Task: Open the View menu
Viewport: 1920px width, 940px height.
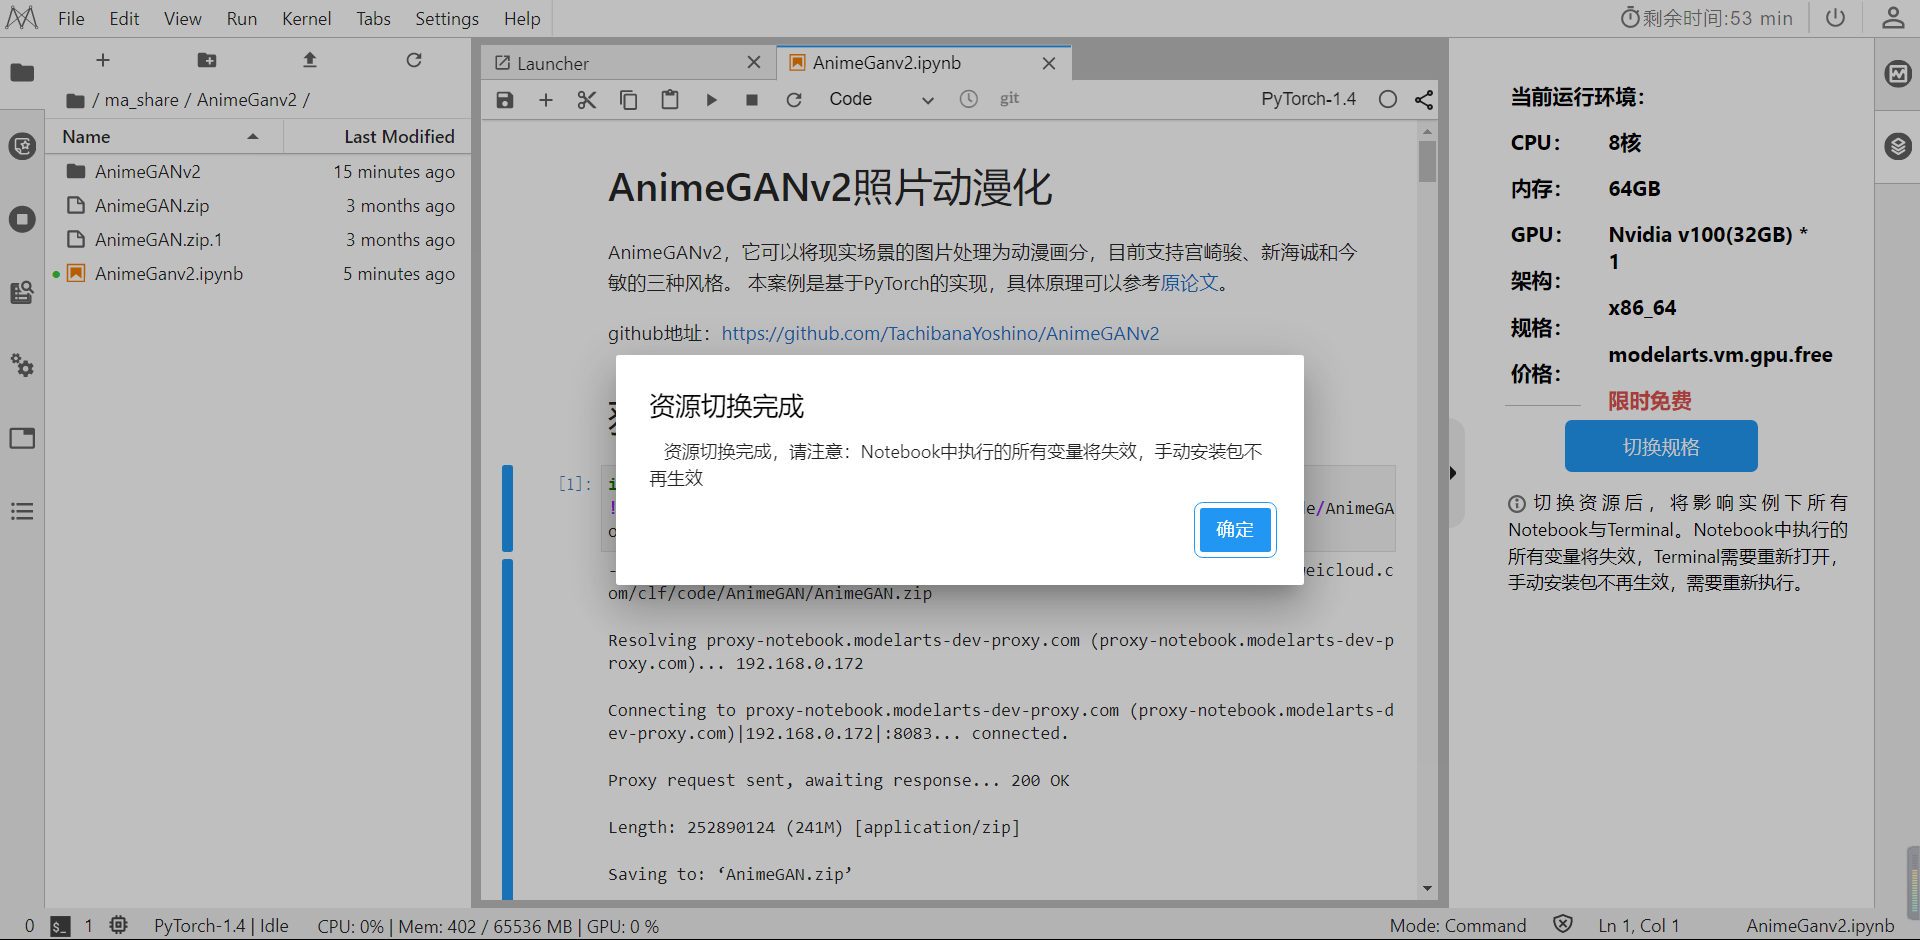Action: [x=183, y=18]
